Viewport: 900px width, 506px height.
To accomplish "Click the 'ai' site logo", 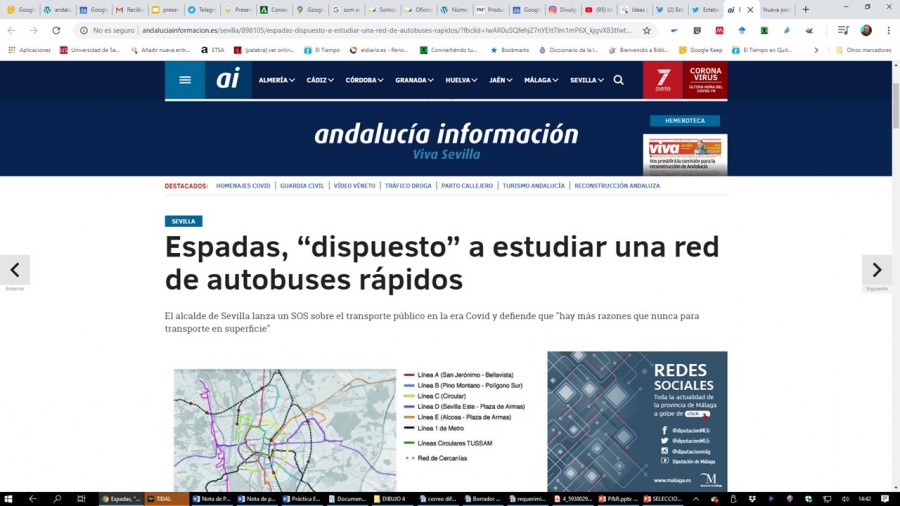I will 228,80.
